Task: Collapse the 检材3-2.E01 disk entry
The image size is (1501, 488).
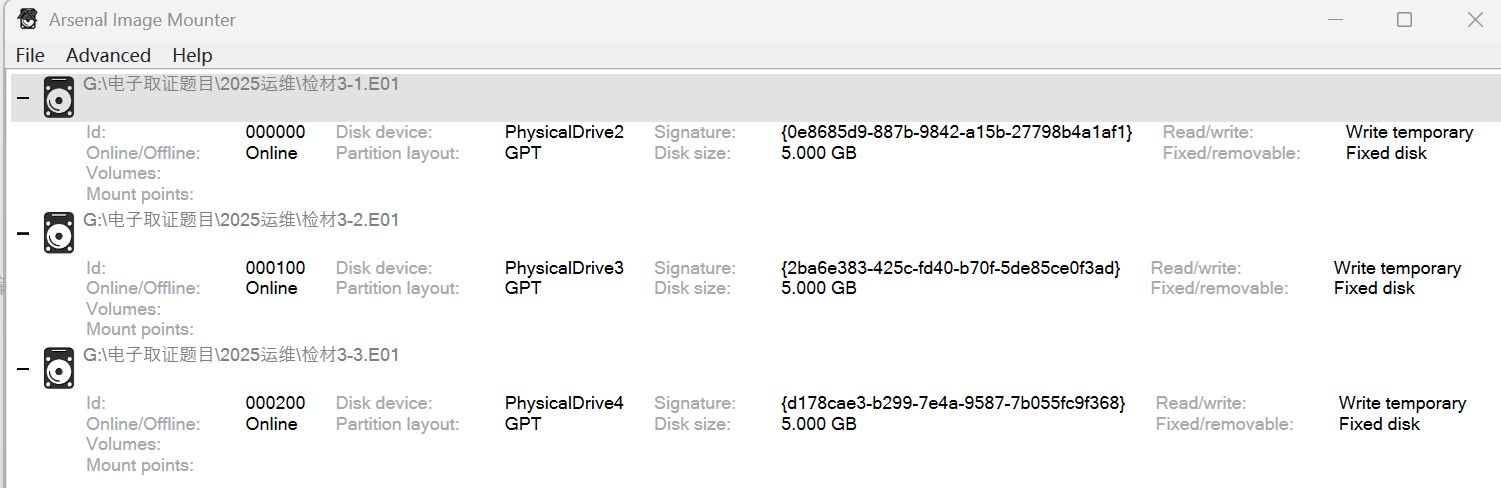Action: pos(23,233)
